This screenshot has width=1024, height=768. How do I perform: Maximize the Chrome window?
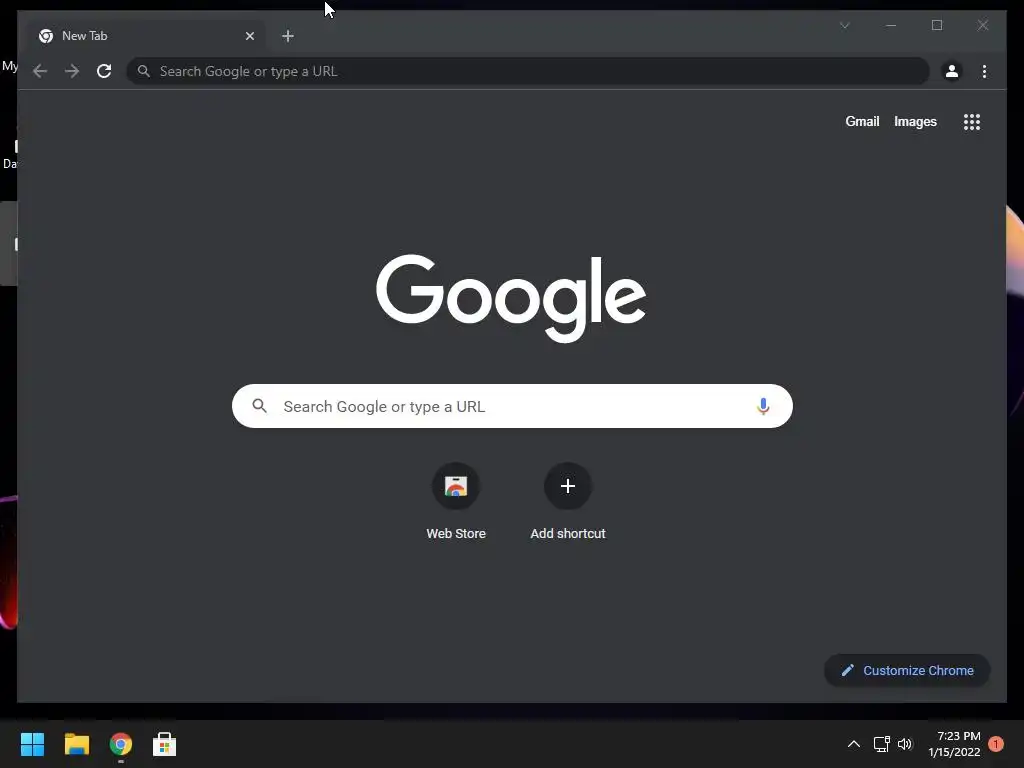937,25
